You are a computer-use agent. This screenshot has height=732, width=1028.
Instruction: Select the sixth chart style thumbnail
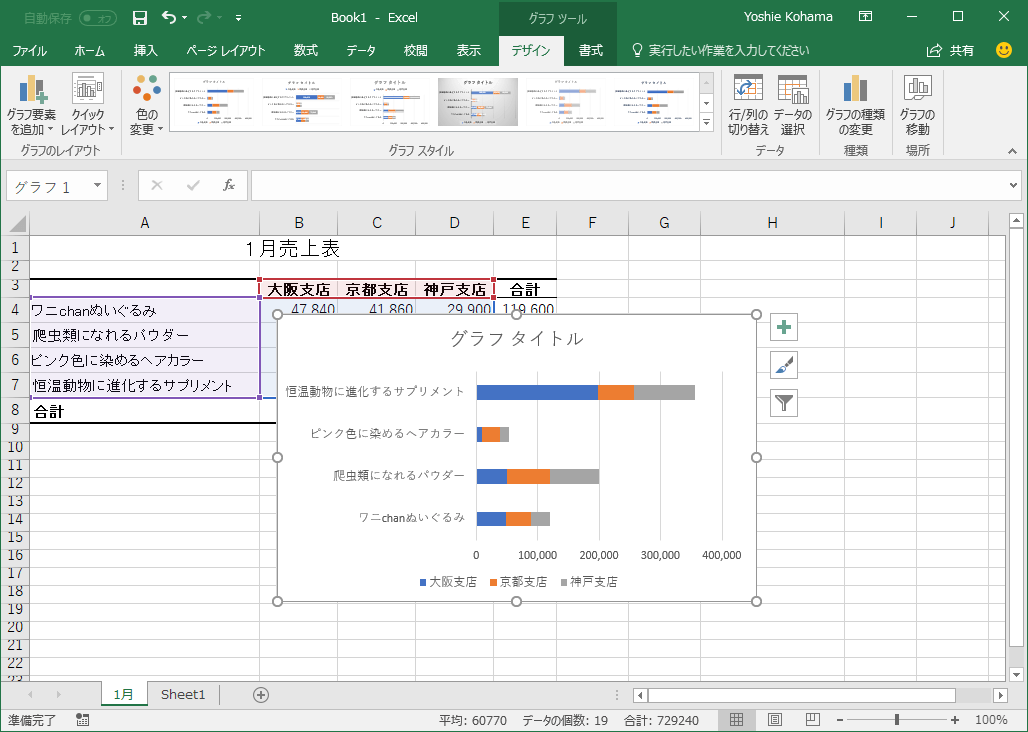point(653,102)
